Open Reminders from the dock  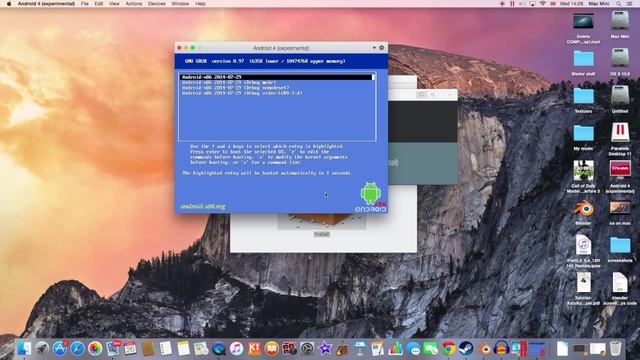point(166,349)
